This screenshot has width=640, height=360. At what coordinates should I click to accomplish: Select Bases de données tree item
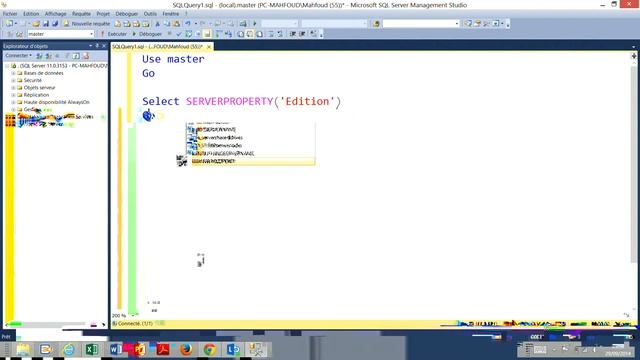43,73
